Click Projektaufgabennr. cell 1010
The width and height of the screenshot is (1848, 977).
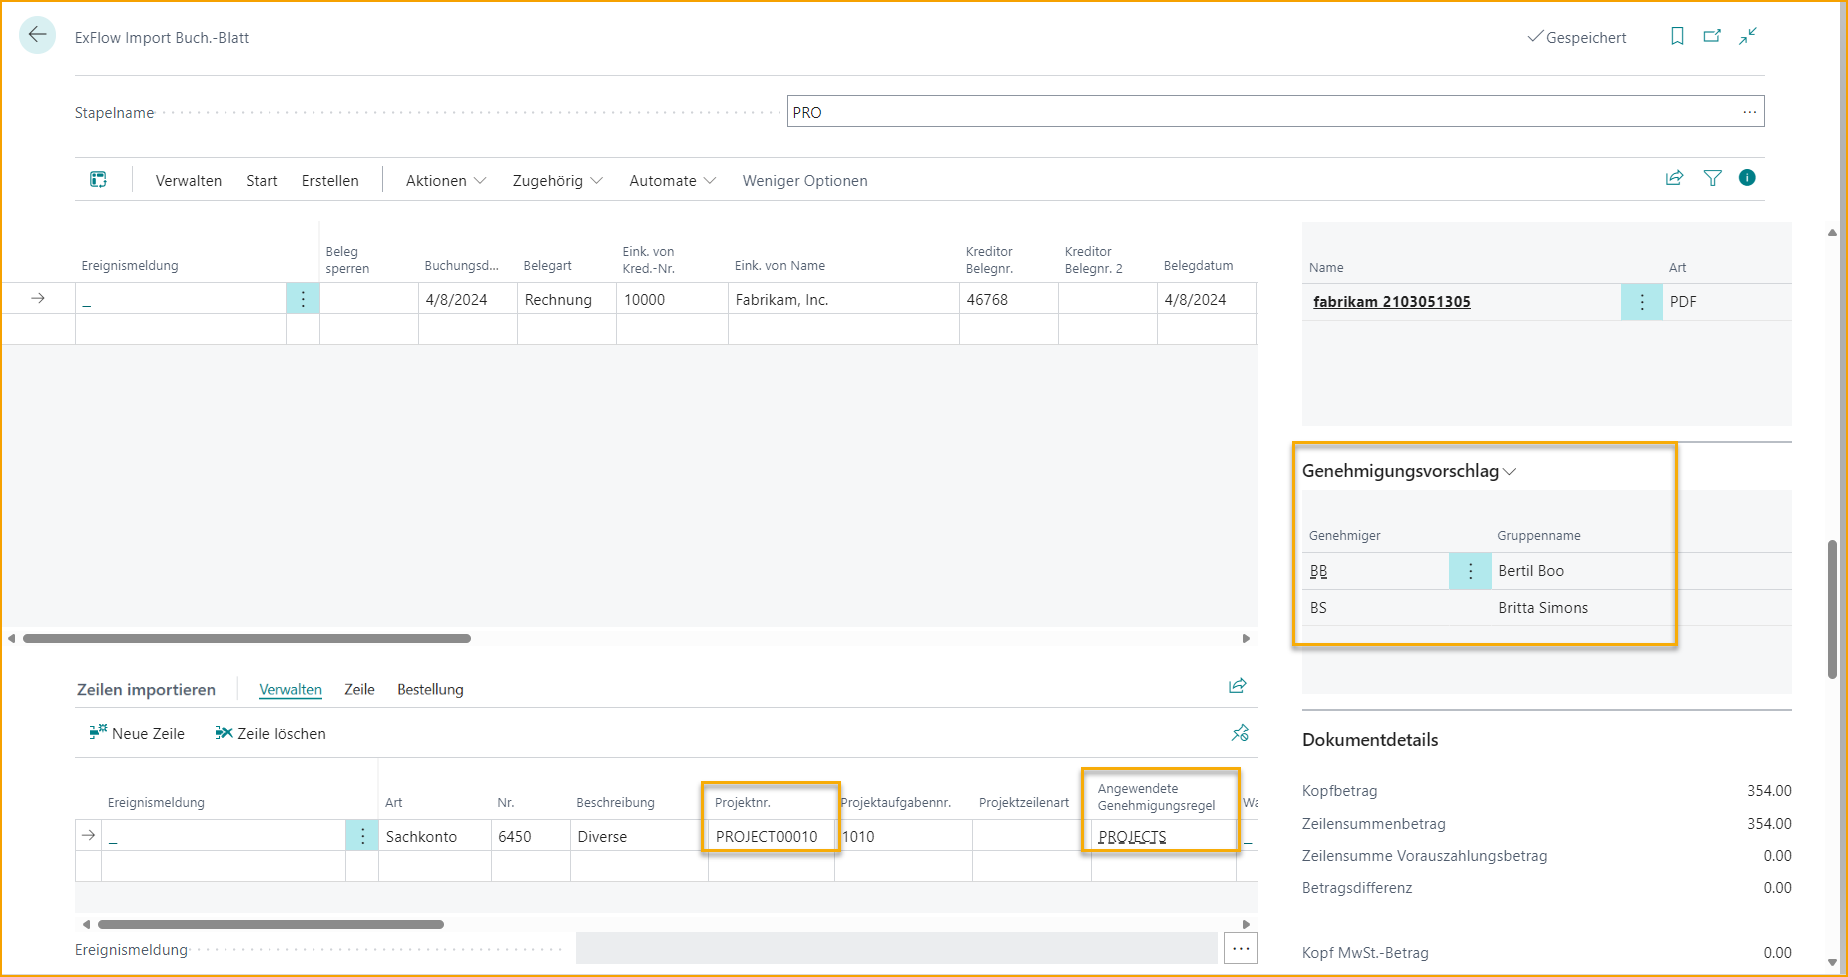tap(903, 836)
